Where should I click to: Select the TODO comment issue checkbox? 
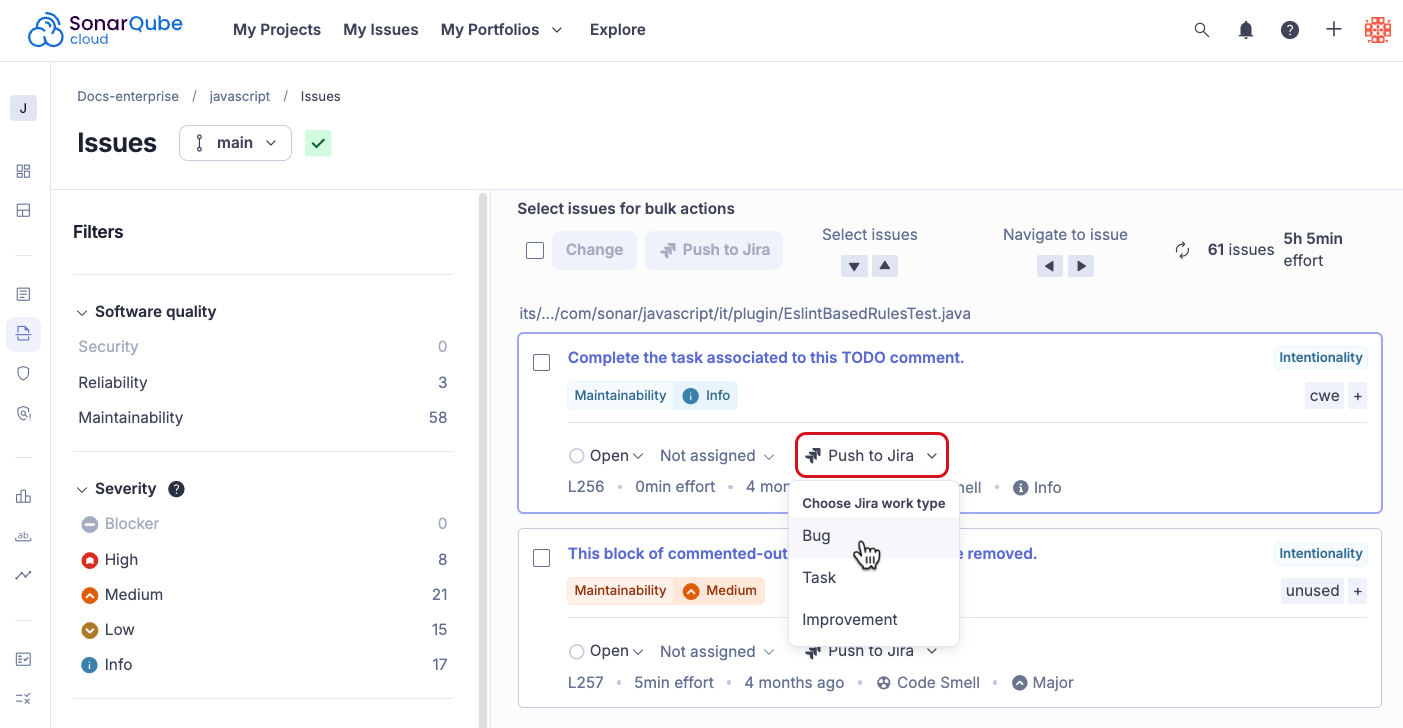pos(541,362)
